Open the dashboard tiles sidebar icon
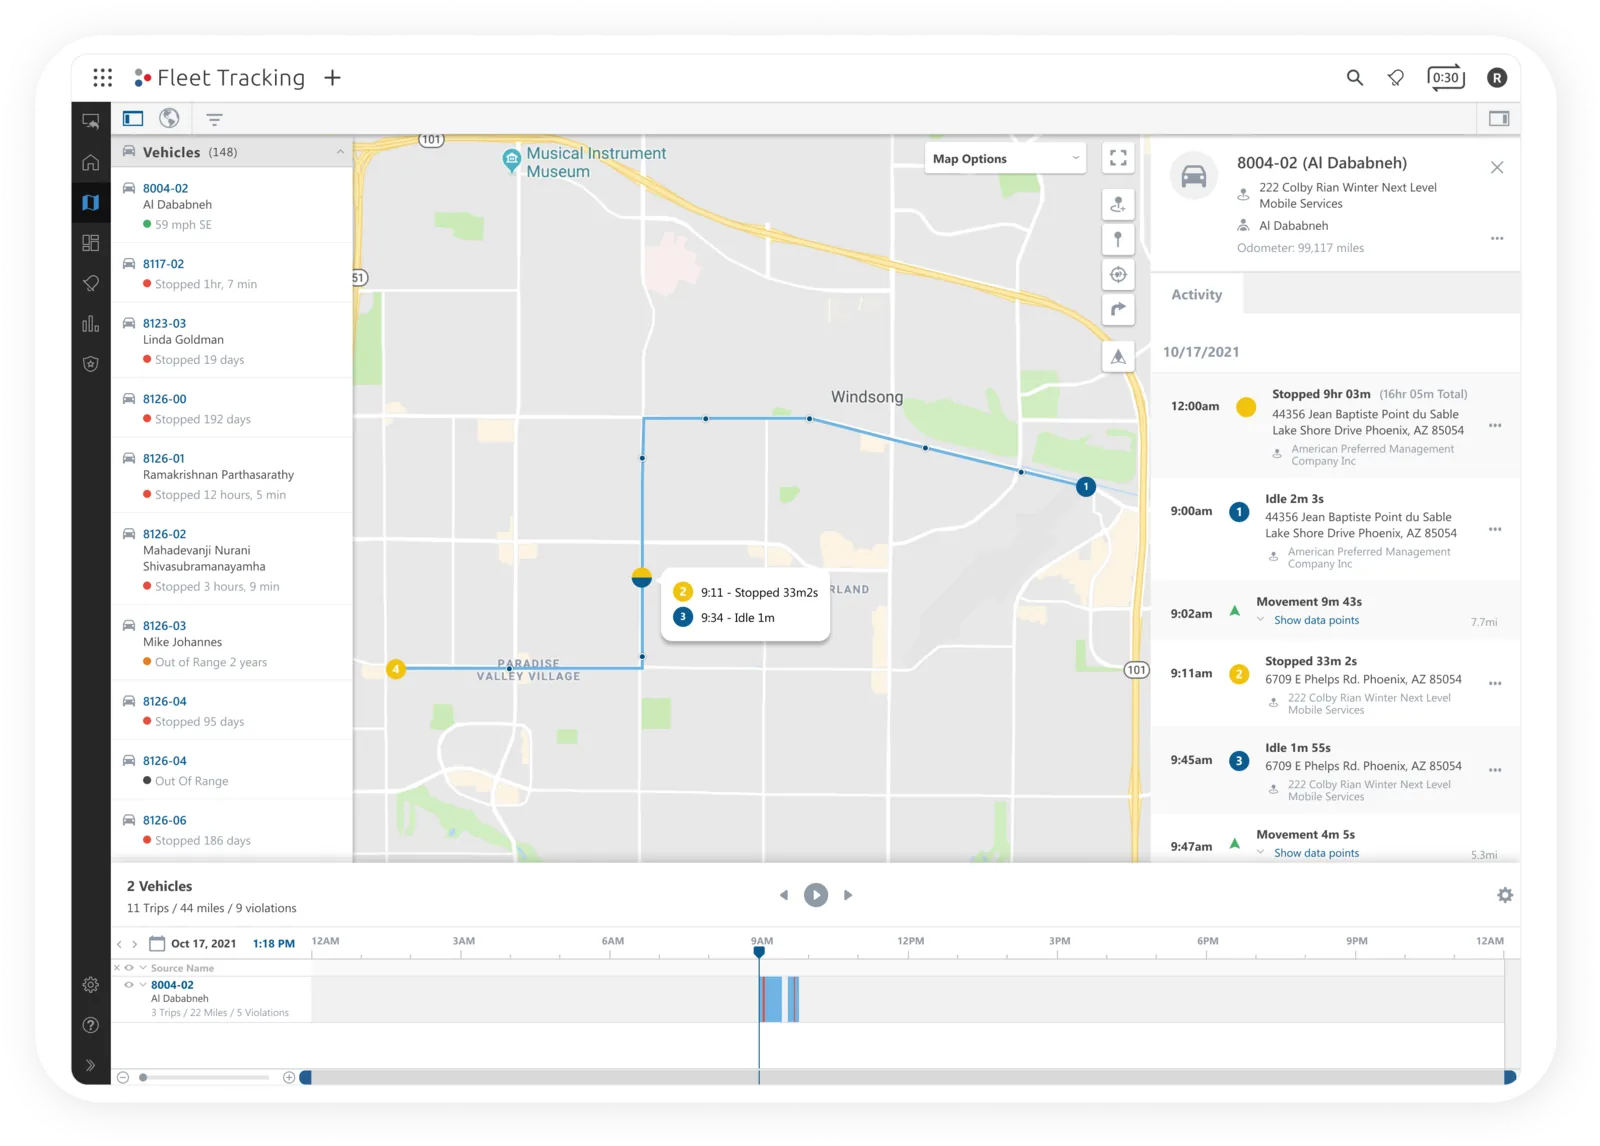 (x=91, y=243)
